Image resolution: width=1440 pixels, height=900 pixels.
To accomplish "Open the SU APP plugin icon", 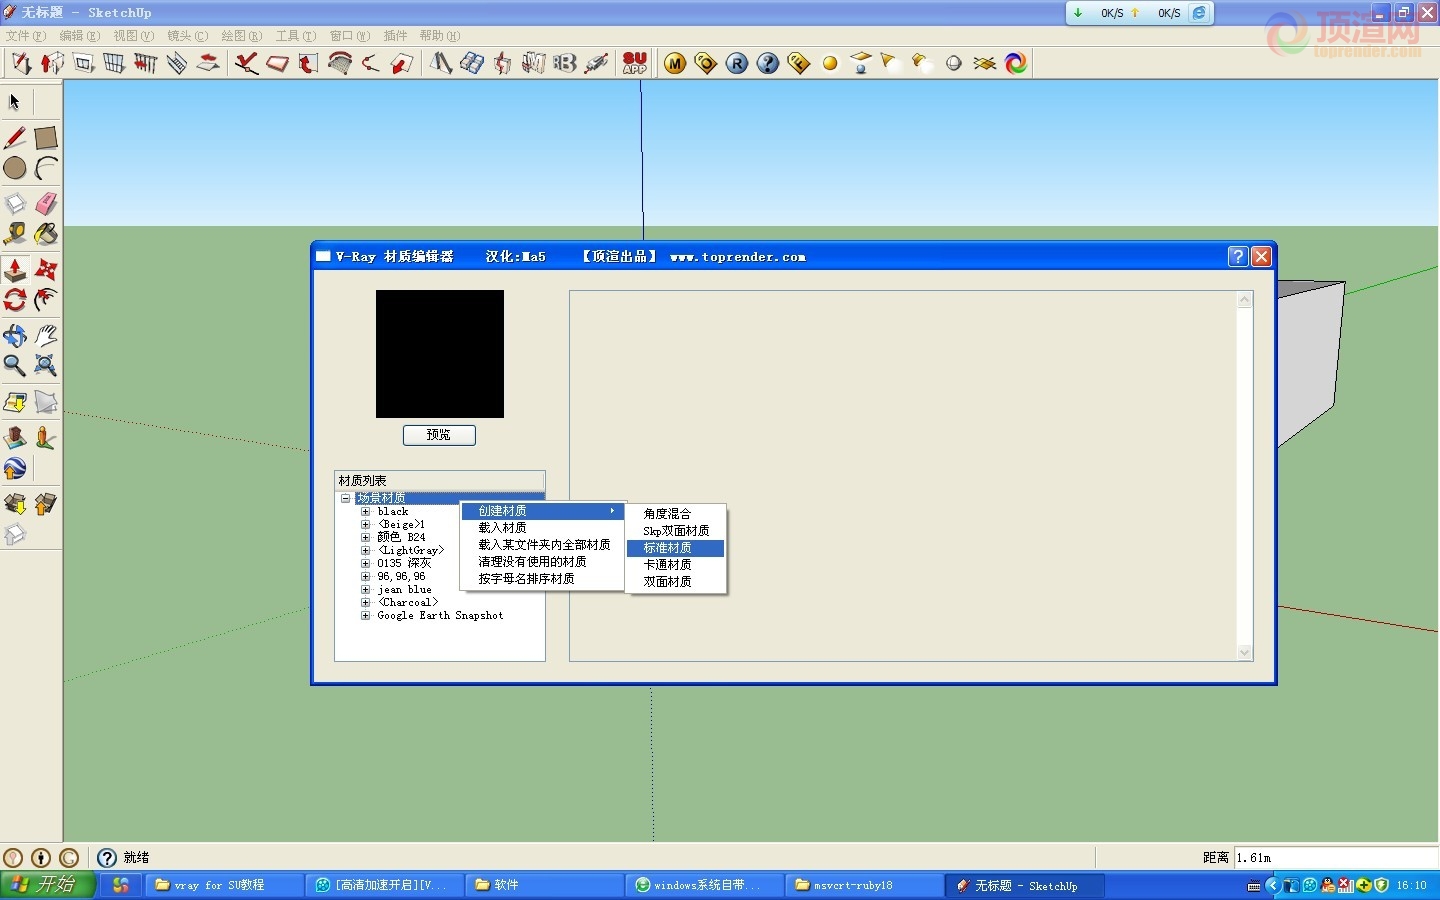I will [x=634, y=63].
